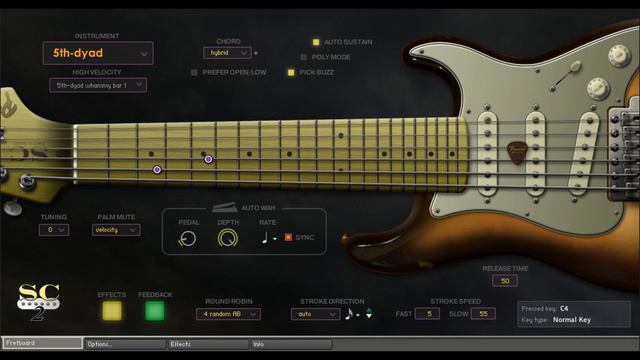Click the Auto Wah pedal icon
640x360 pixels.
[x=224, y=207]
